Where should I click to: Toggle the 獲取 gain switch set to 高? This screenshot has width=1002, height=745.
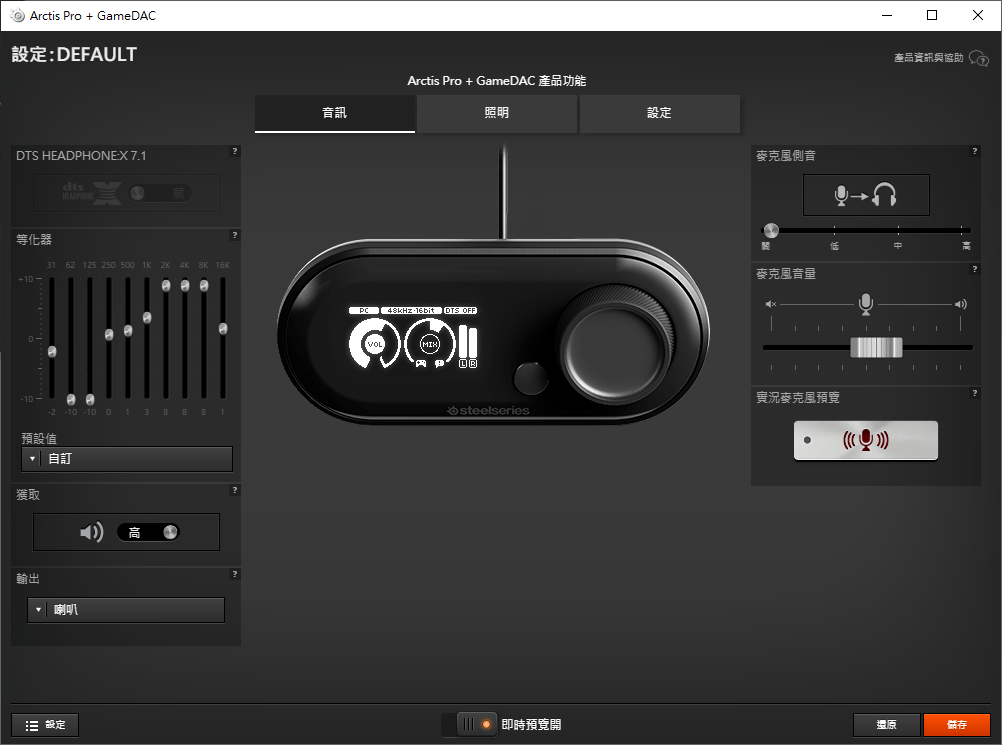pyautogui.click(x=148, y=532)
